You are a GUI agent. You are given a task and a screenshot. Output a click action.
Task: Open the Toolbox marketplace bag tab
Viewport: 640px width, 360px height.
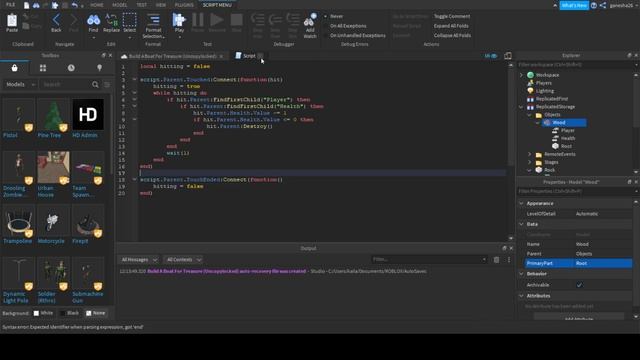point(14,68)
